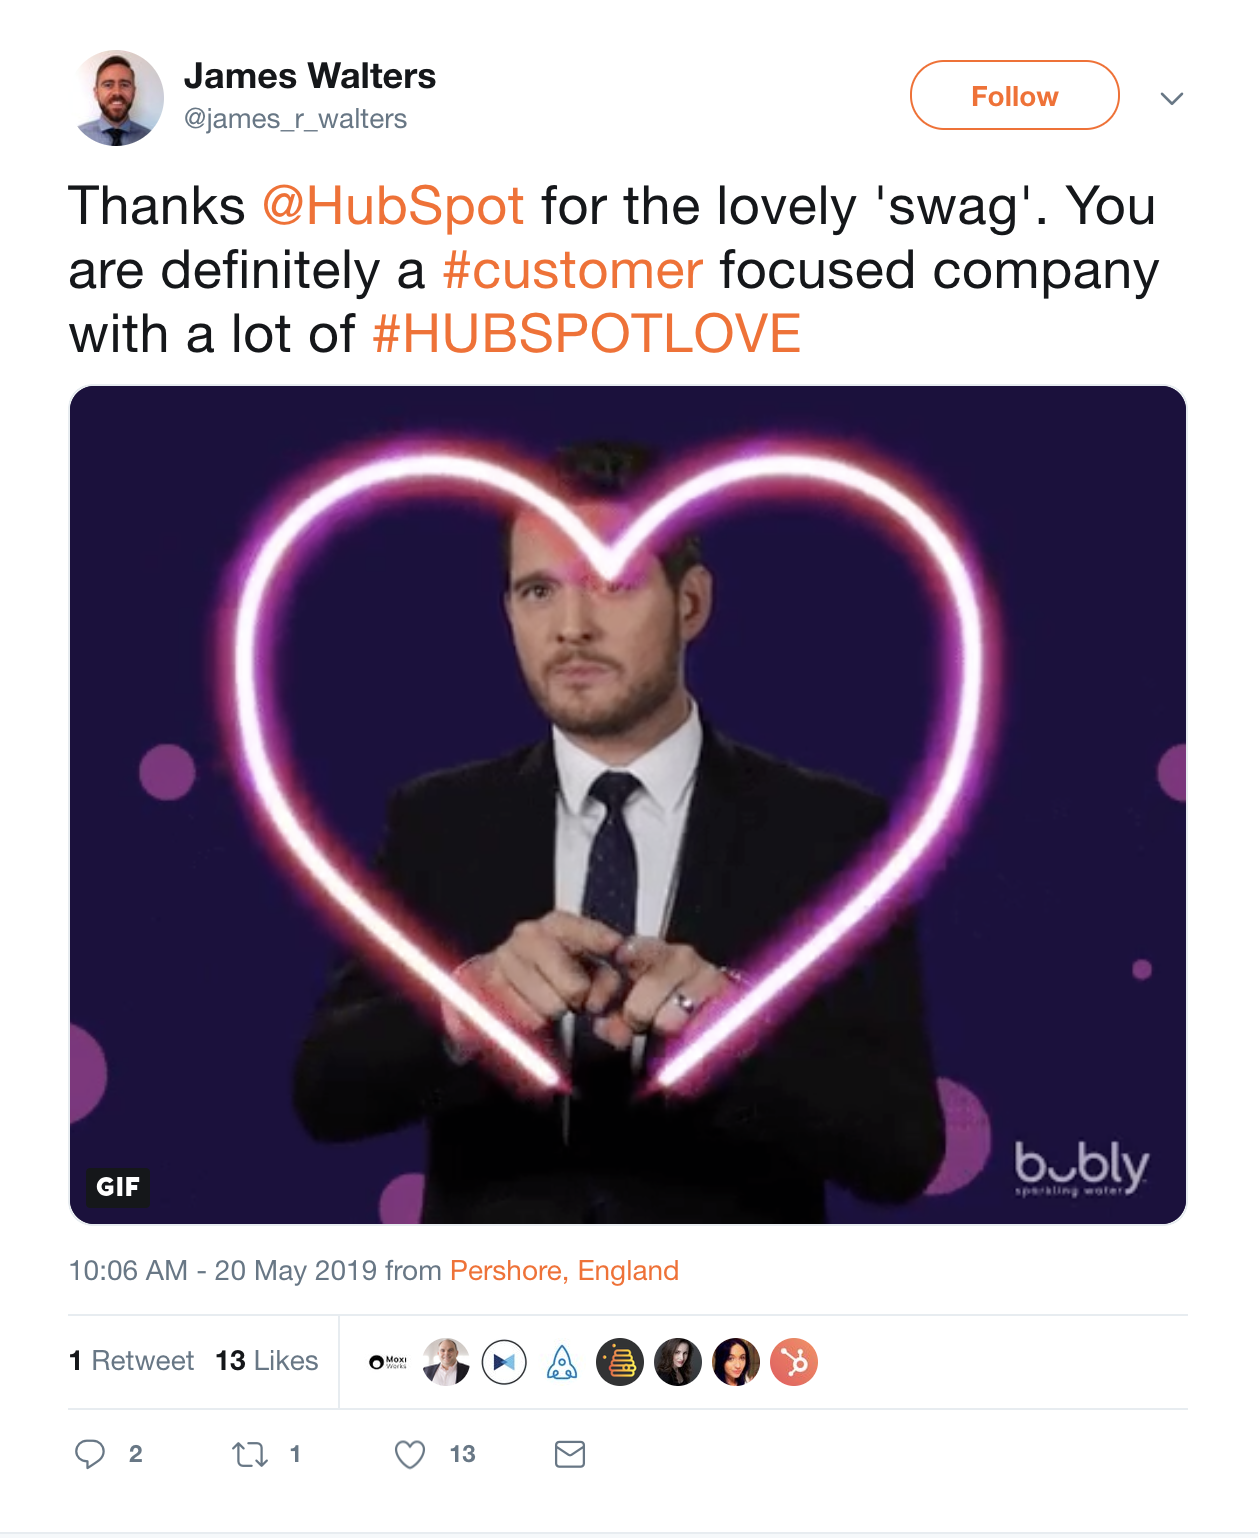Screen dimensions: 1258x1538
Task: Open the blue bow-tie logo liker avatar
Action: coord(504,1362)
